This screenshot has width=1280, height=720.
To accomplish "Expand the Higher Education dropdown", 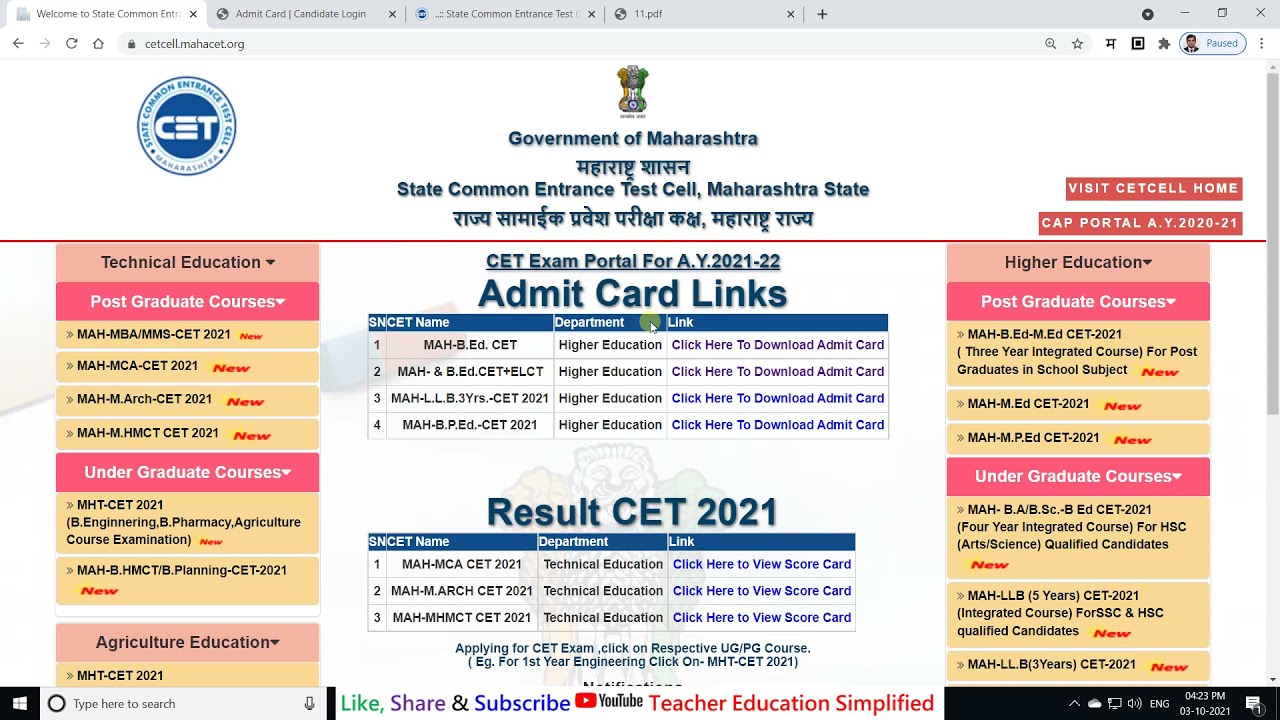I will coord(1078,262).
